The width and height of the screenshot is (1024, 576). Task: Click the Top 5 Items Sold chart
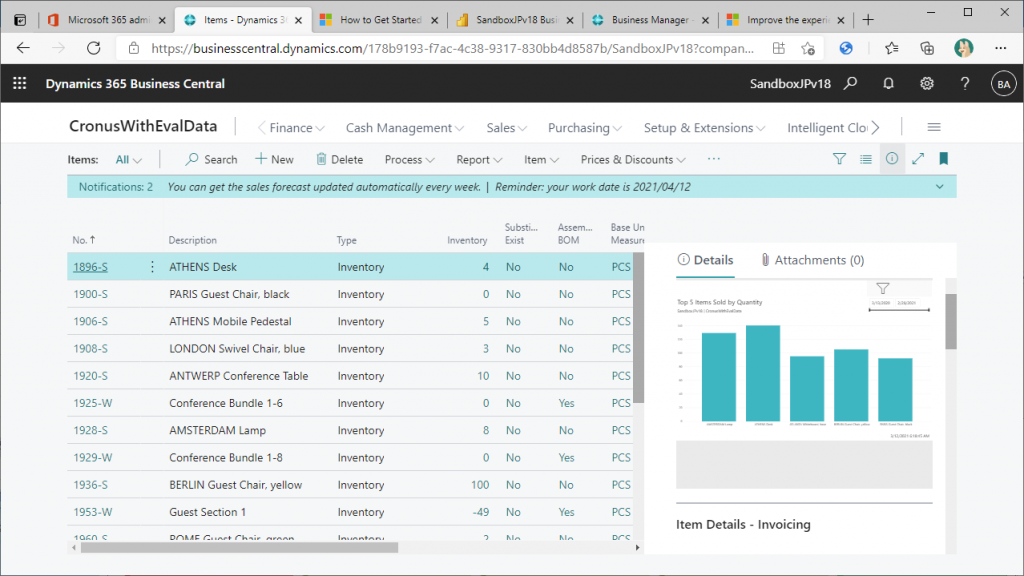(x=804, y=368)
